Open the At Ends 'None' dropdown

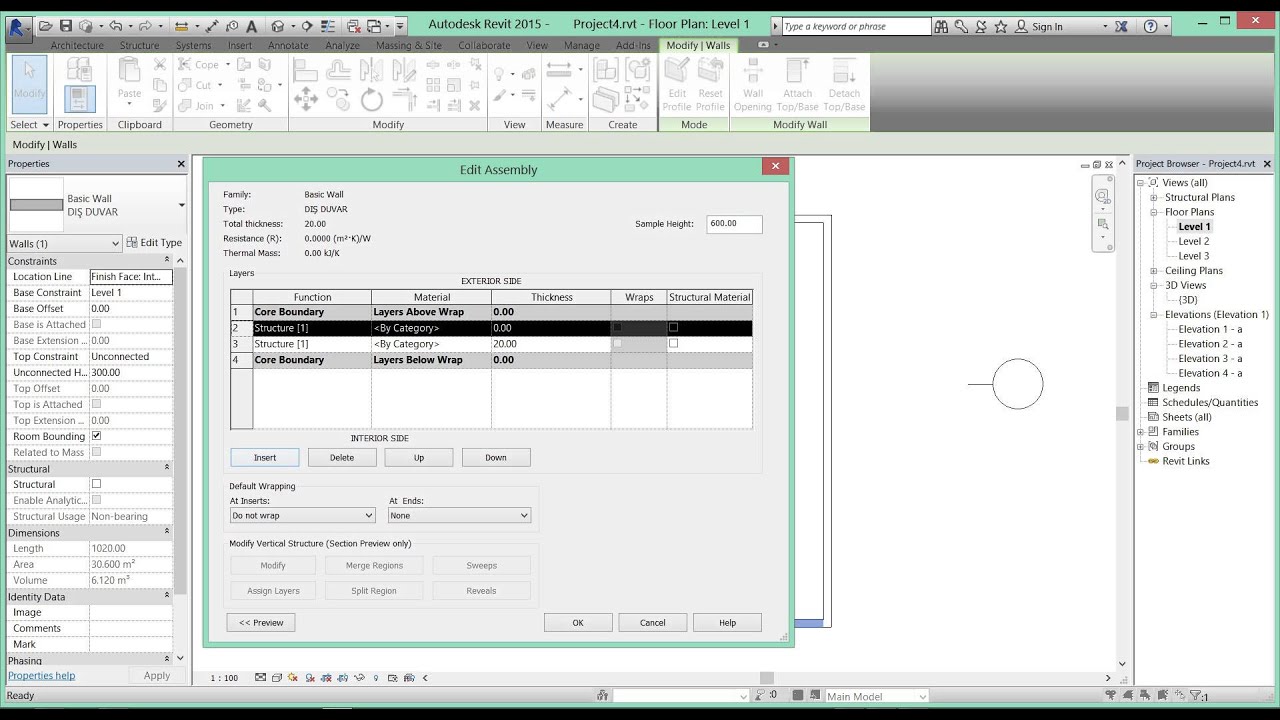[x=459, y=515]
